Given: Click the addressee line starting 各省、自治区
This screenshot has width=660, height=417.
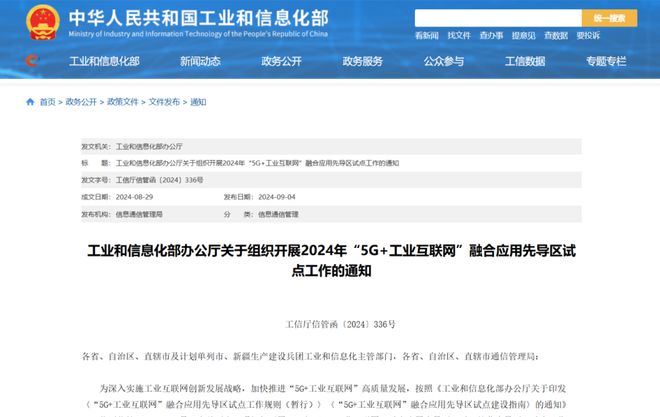Looking at the screenshot, I should pyautogui.click(x=310, y=356).
